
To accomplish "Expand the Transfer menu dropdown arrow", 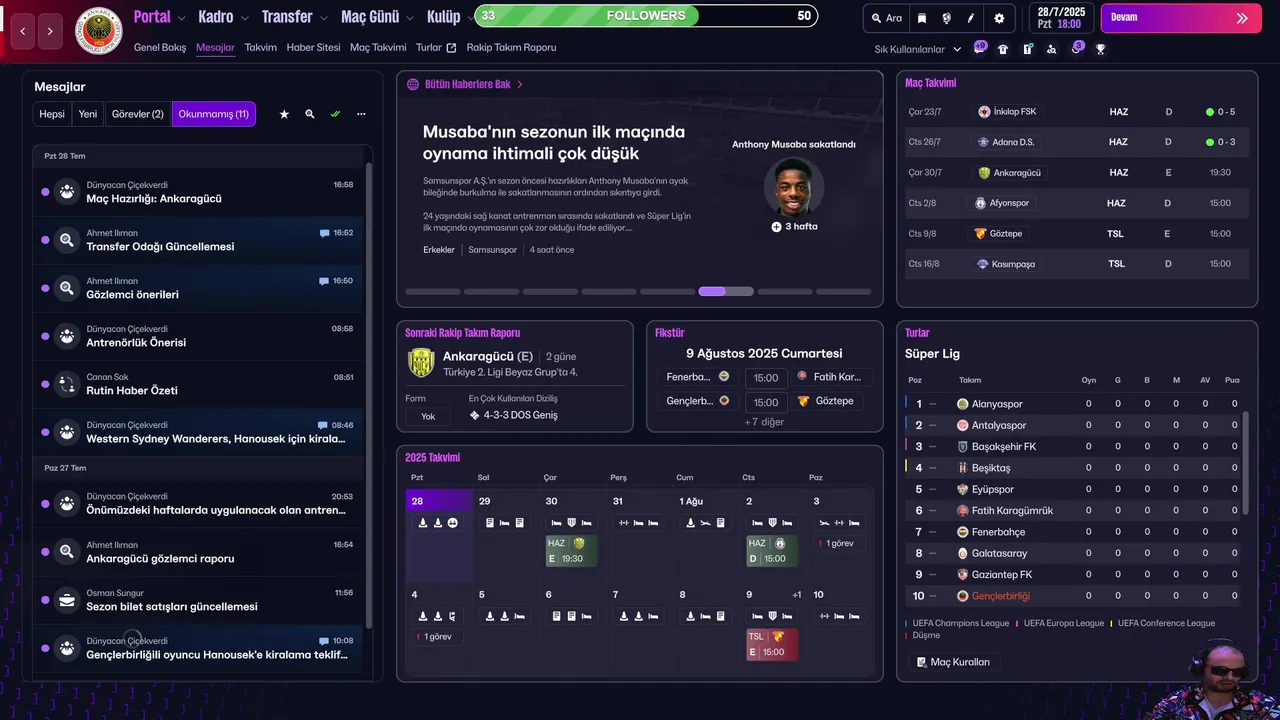I will (x=323, y=18).
